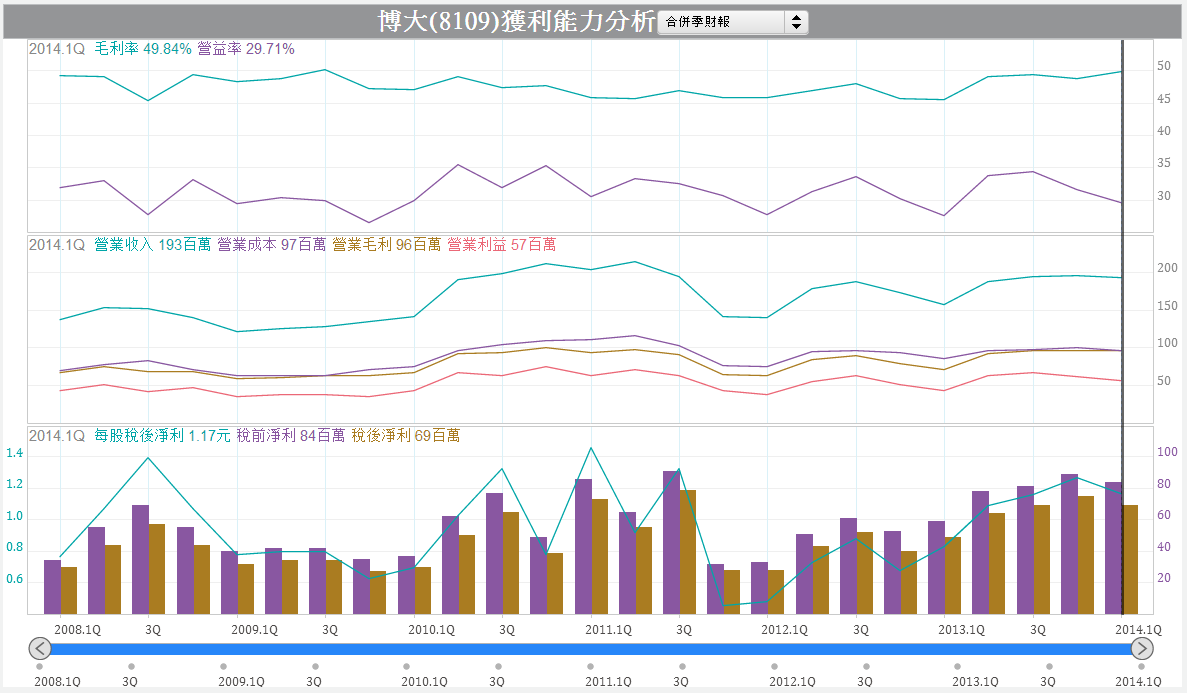Click the left circular arrow of range slider
This screenshot has height=693, width=1187.
[40, 648]
